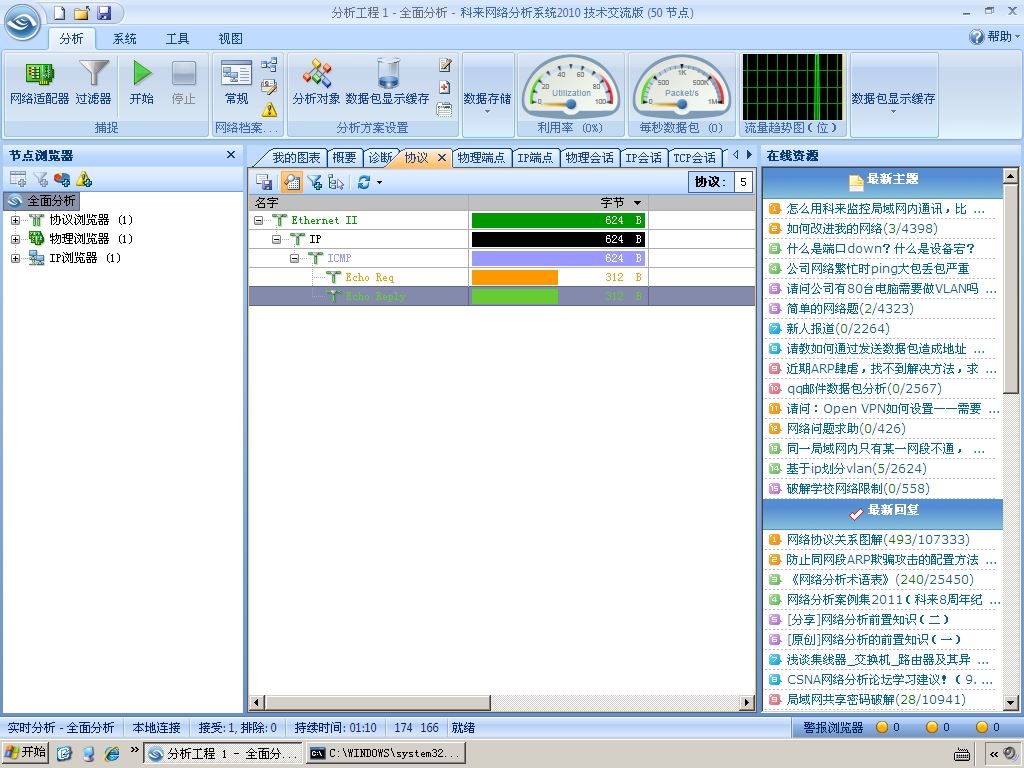Click the warning triangle icon in 网络档案 group
This screenshot has height=768, width=1024.
pos(269,109)
